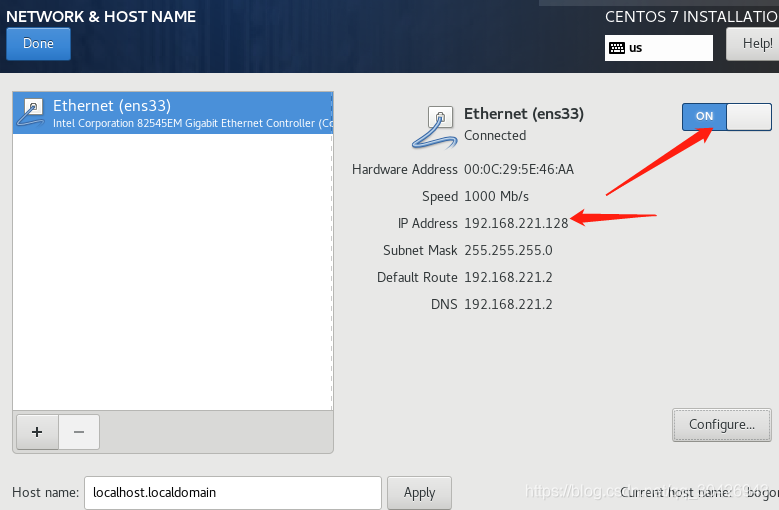This screenshot has height=510, width=779.
Task: Click the keyboard icon beside us
Action: coord(617,48)
